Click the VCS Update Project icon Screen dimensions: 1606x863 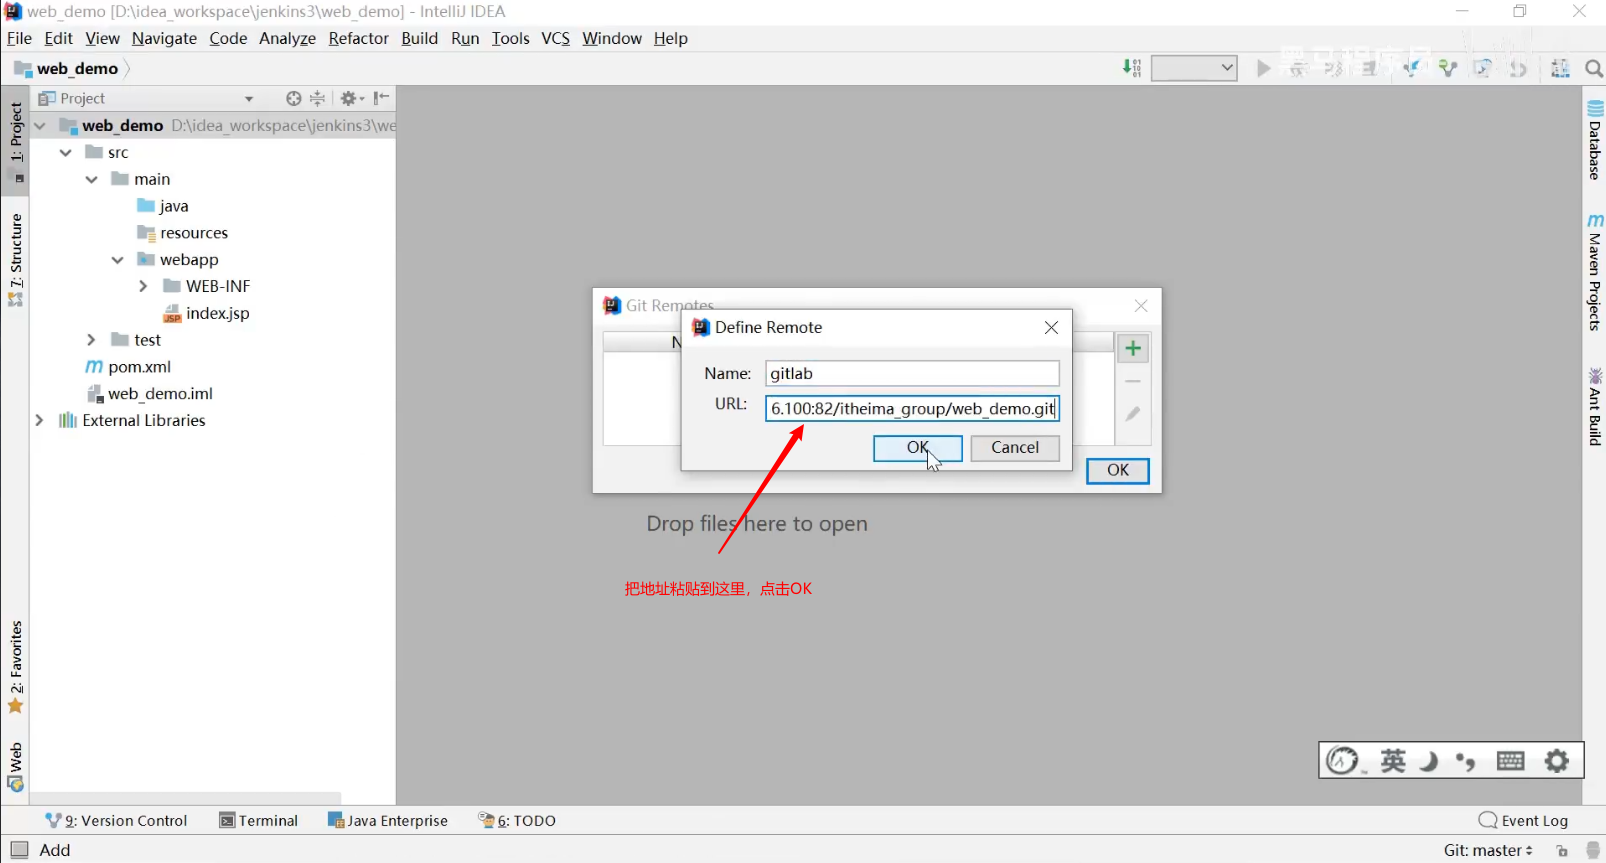[x=1411, y=68]
